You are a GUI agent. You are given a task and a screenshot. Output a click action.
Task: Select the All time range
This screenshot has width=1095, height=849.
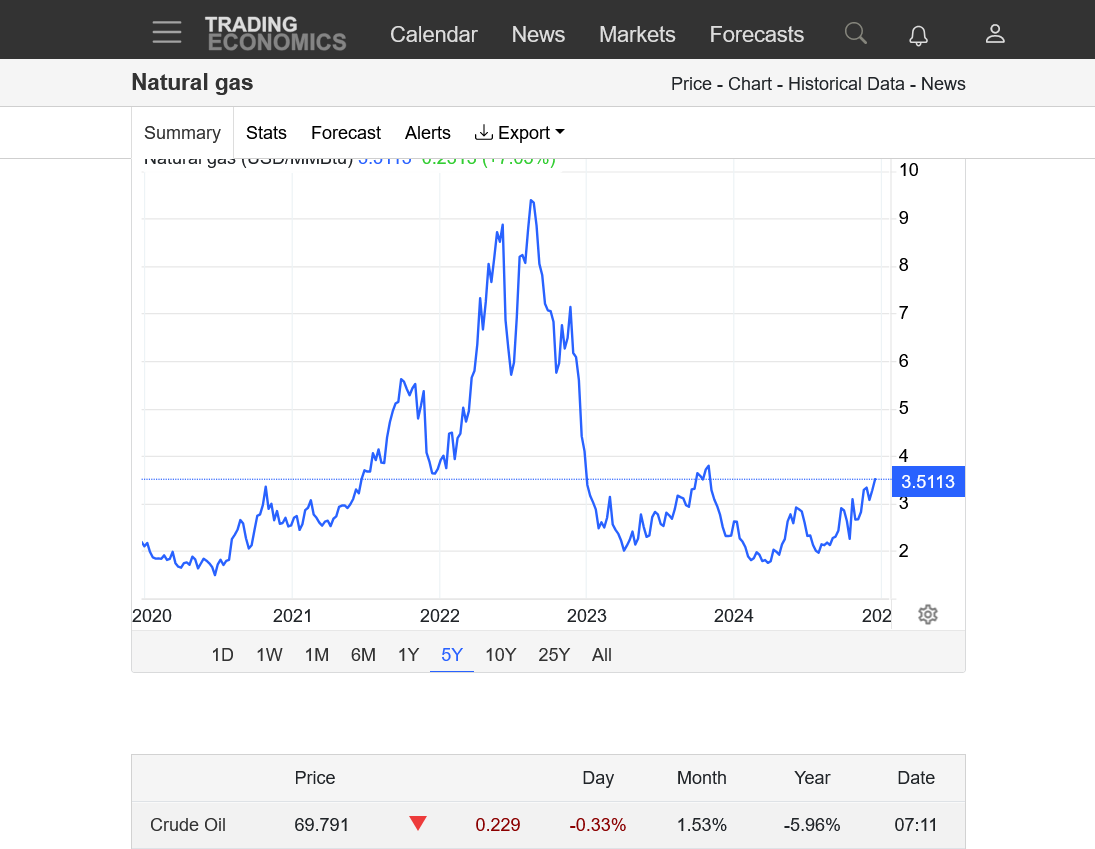click(601, 655)
